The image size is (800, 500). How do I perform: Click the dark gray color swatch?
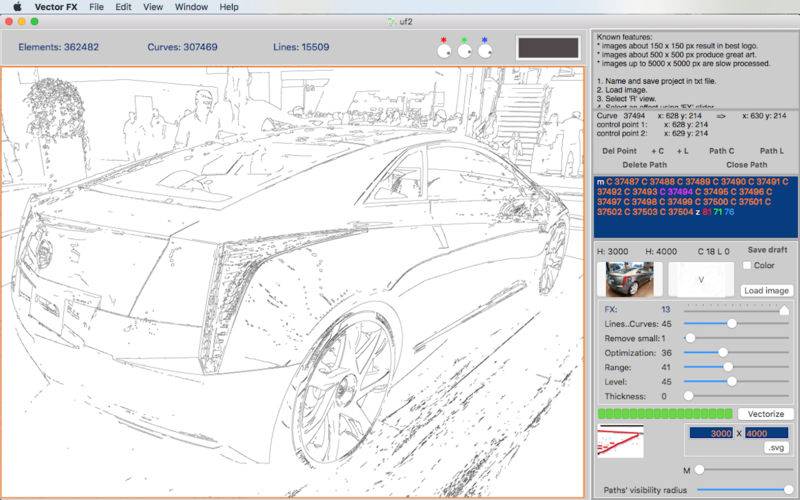[x=548, y=48]
